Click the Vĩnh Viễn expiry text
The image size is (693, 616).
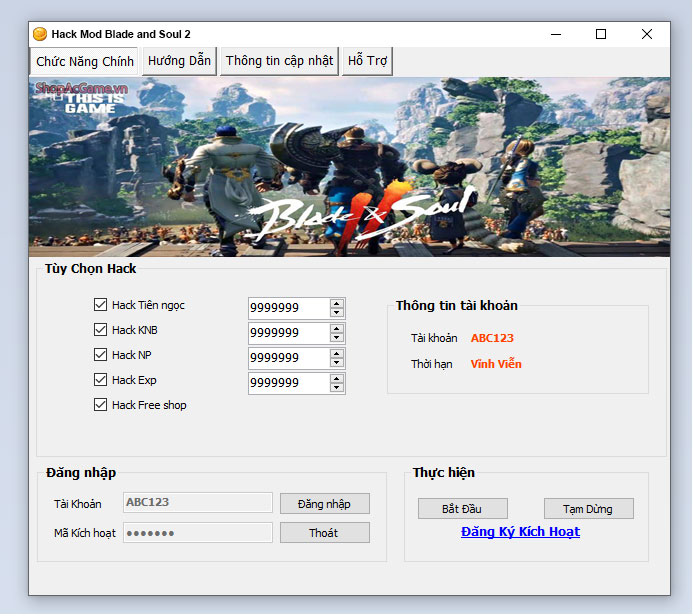tap(496, 364)
